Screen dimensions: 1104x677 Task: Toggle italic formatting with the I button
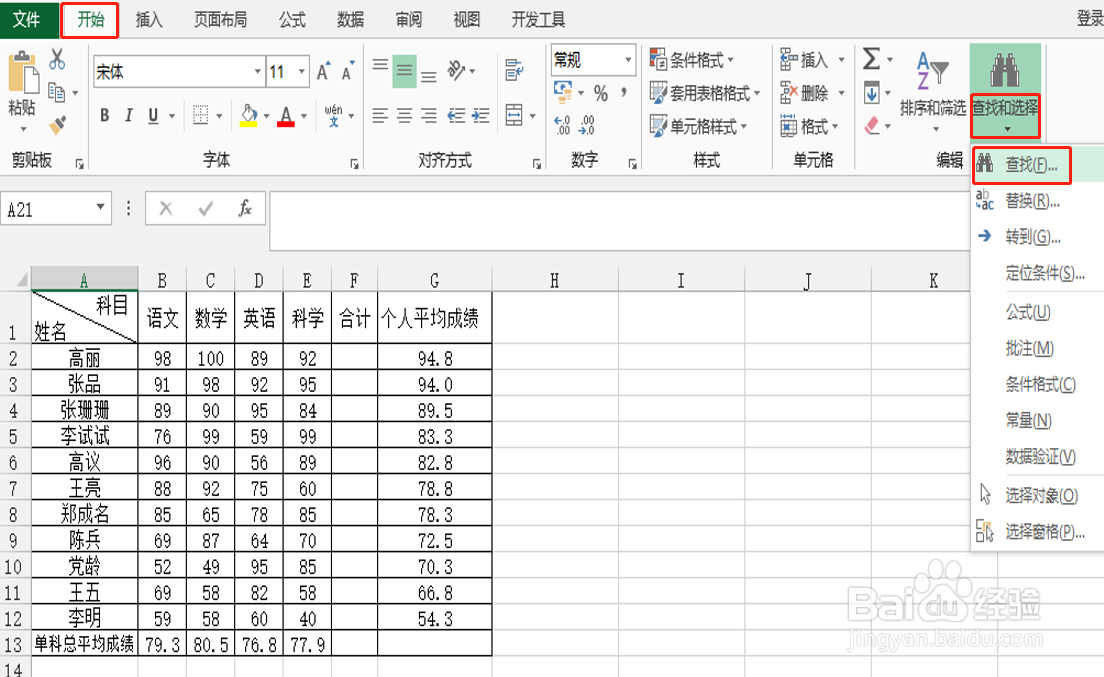126,115
